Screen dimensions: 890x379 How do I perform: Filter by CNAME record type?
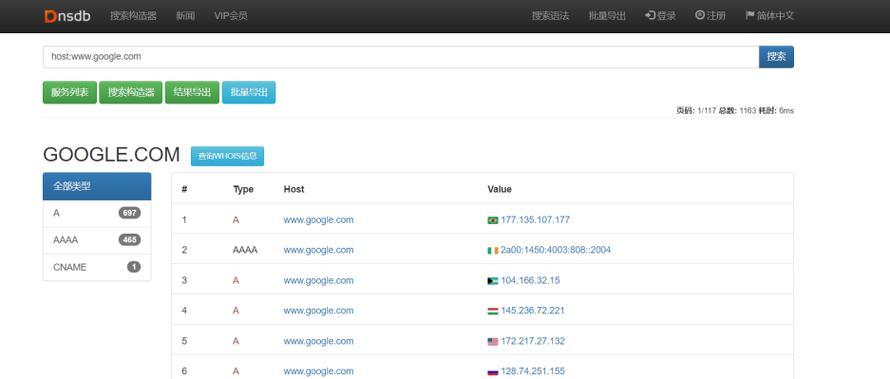click(97, 267)
